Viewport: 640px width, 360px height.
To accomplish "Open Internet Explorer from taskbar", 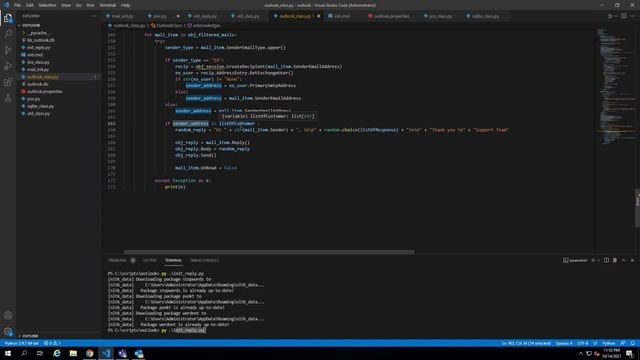I will coord(57,353).
